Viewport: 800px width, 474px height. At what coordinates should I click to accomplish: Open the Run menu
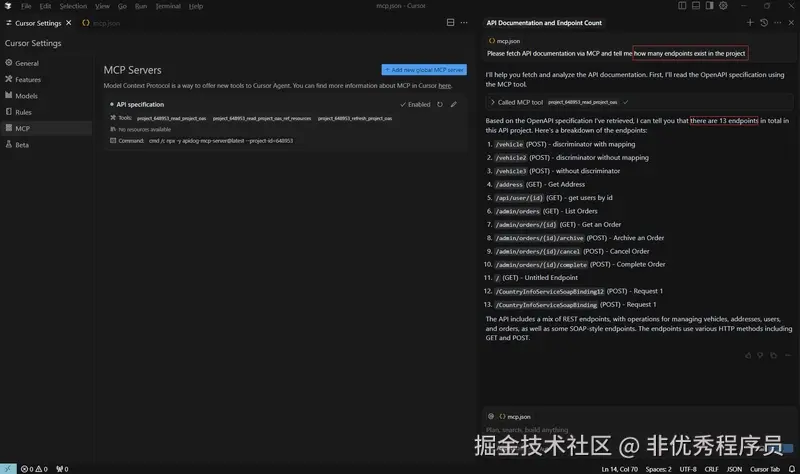[141, 6]
